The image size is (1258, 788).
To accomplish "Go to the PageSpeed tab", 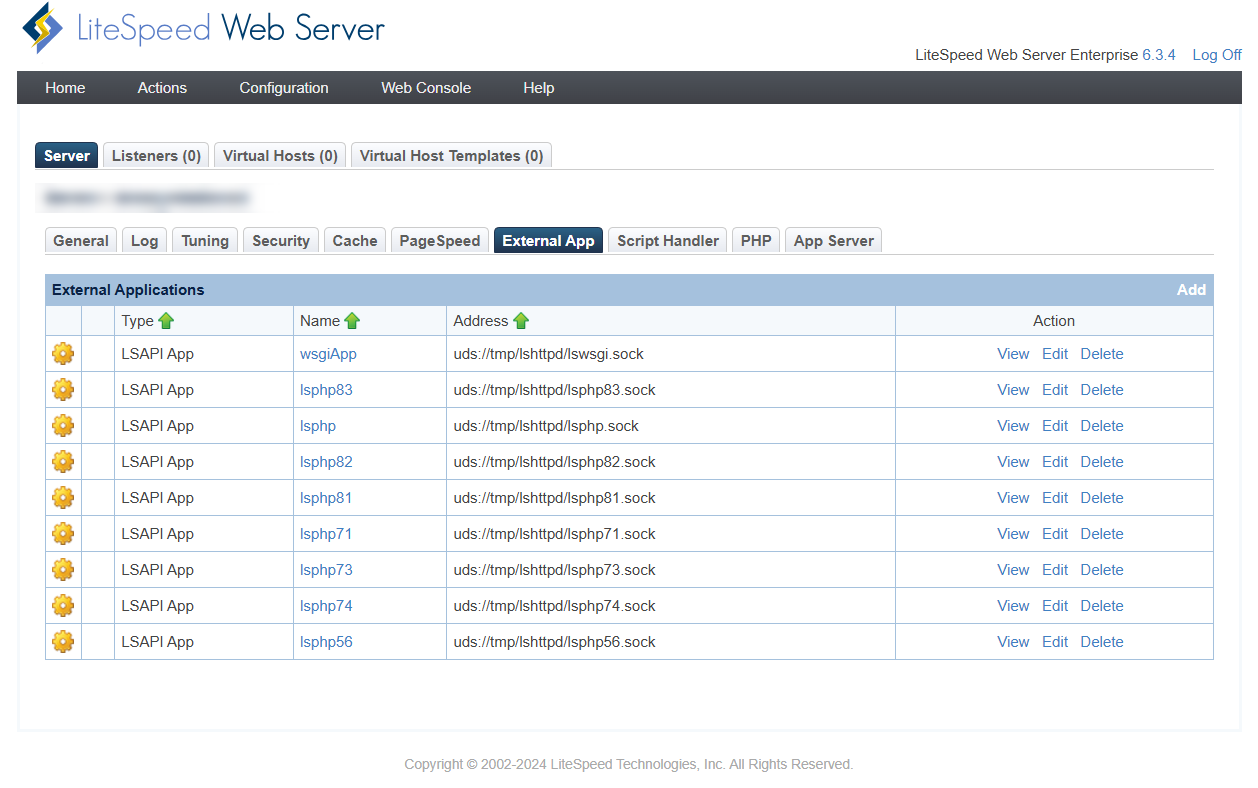I will pyautogui.click(x=440, y=241).
